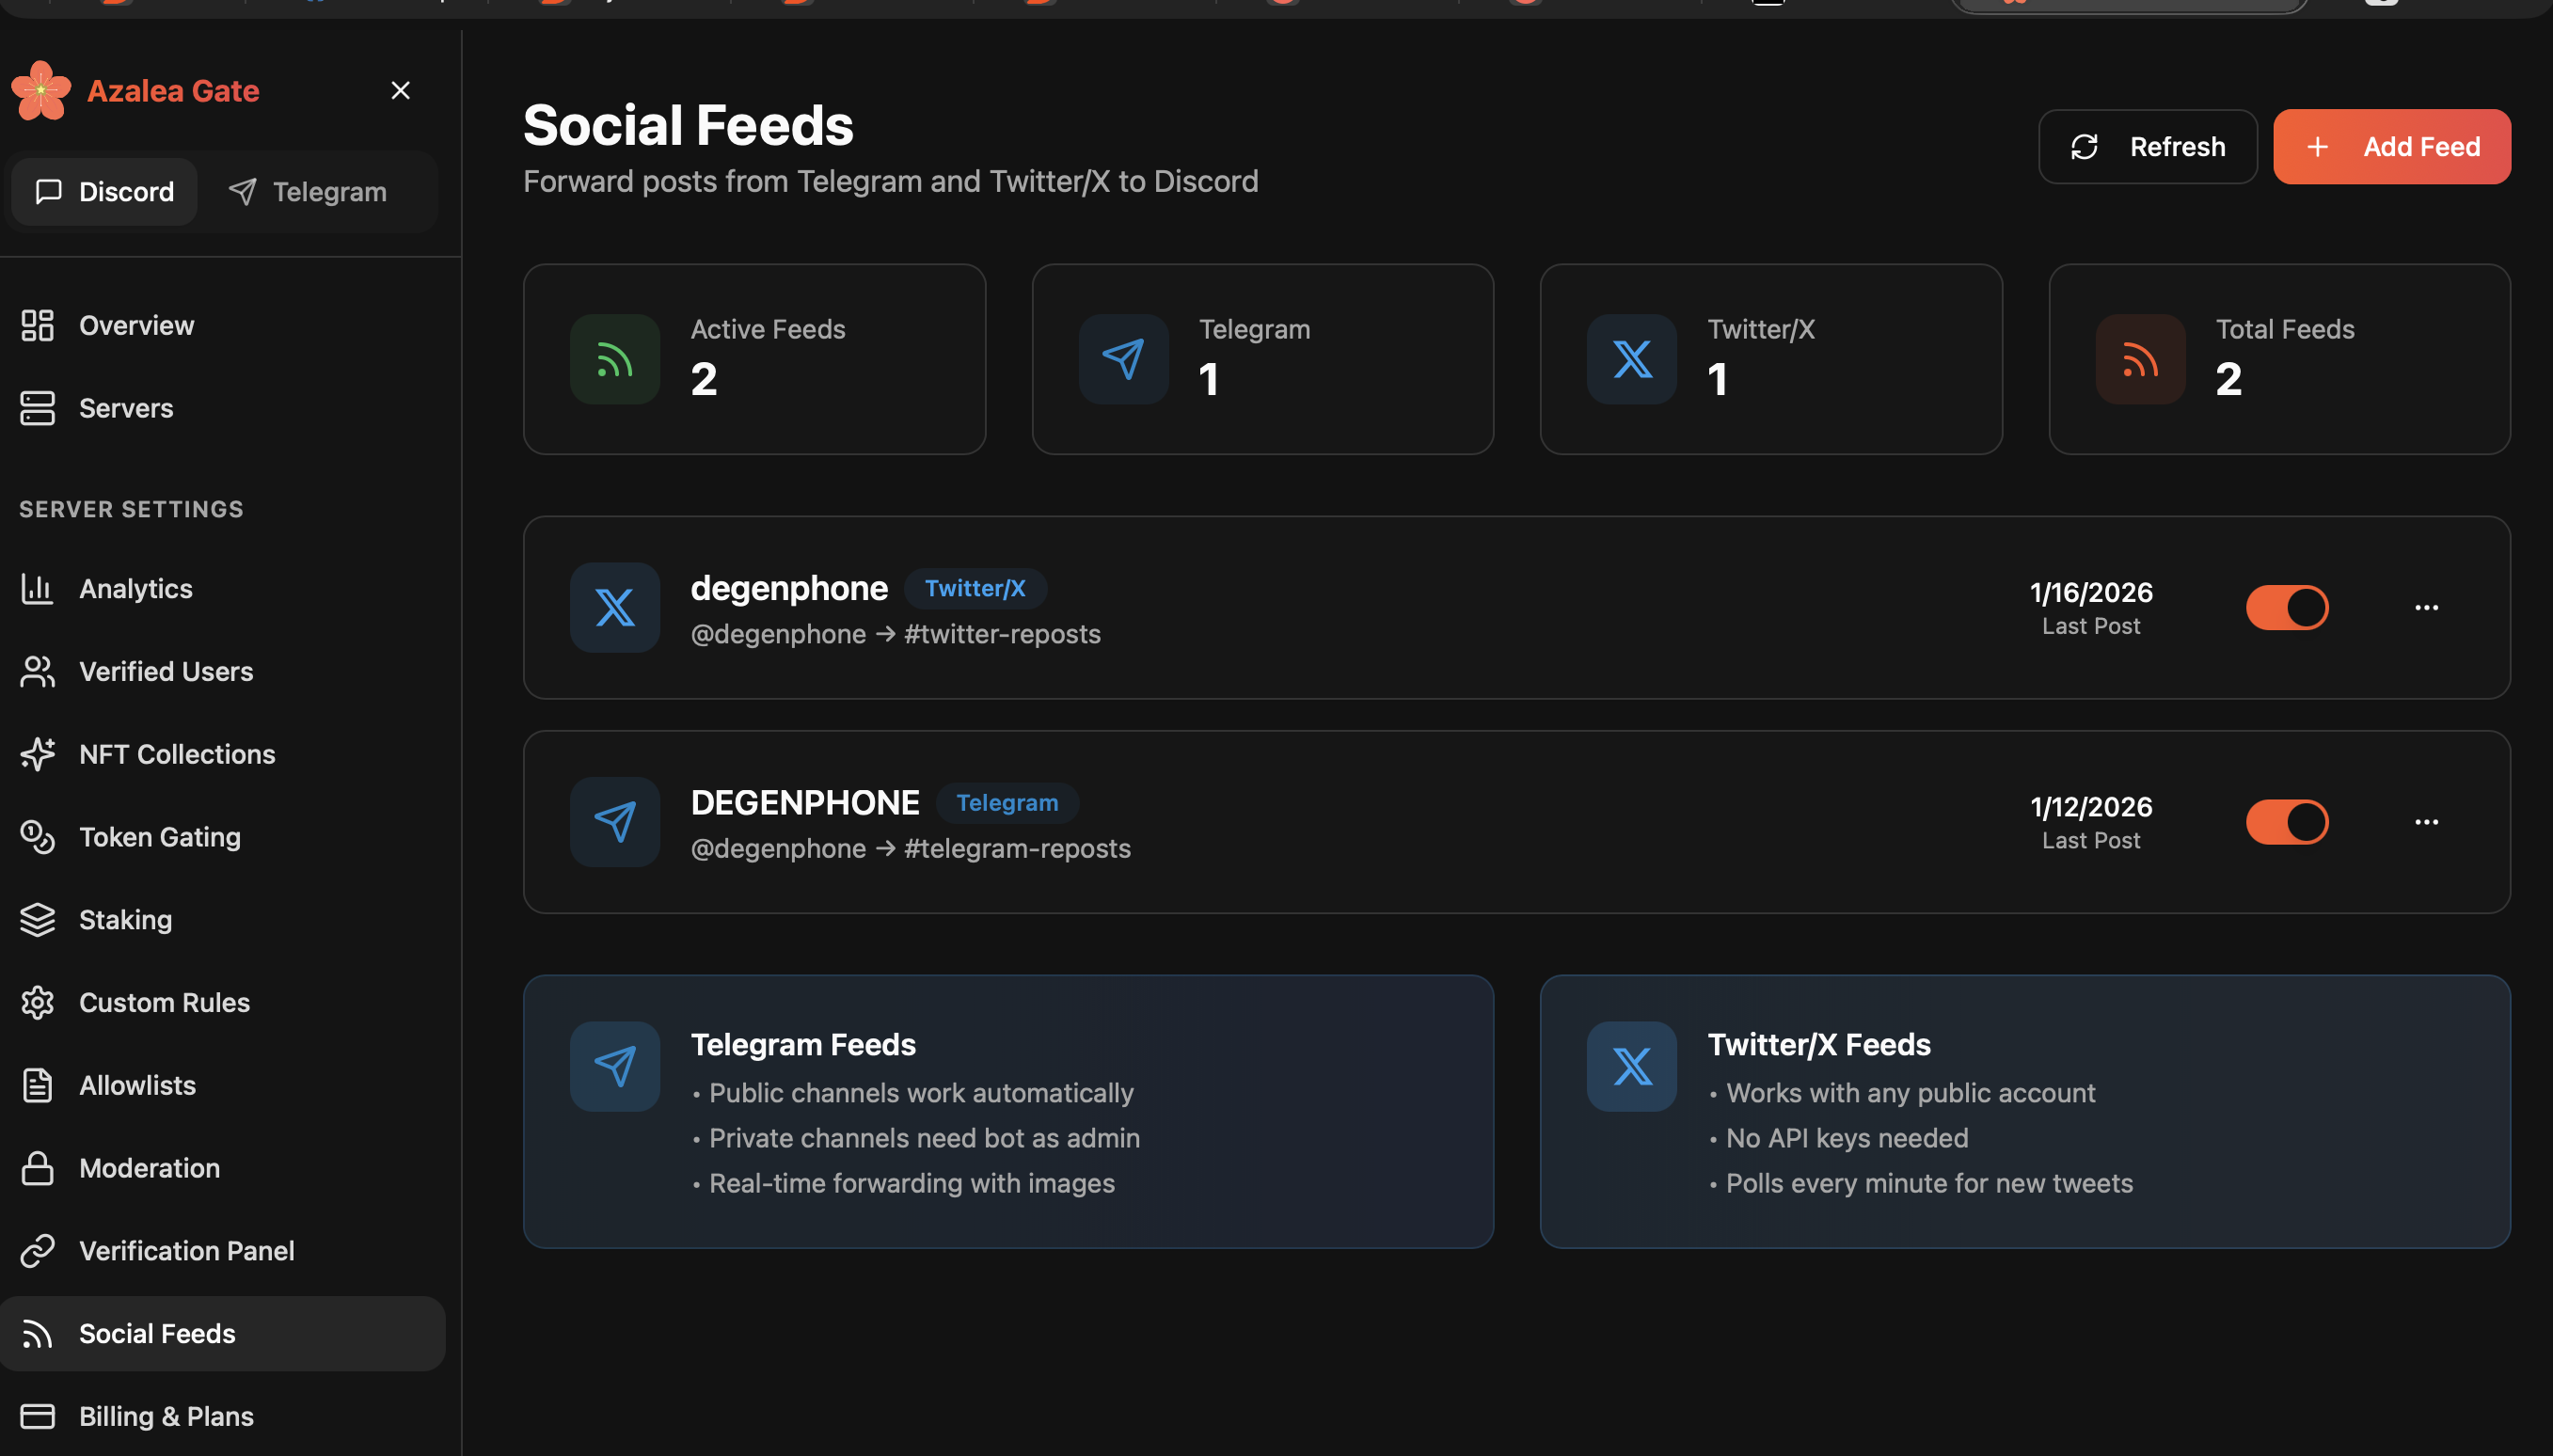Open the DEGENPHONE Telegram feed options menu
This screenshot has width=2553, height=1456.
click(x=2426, y=822)
